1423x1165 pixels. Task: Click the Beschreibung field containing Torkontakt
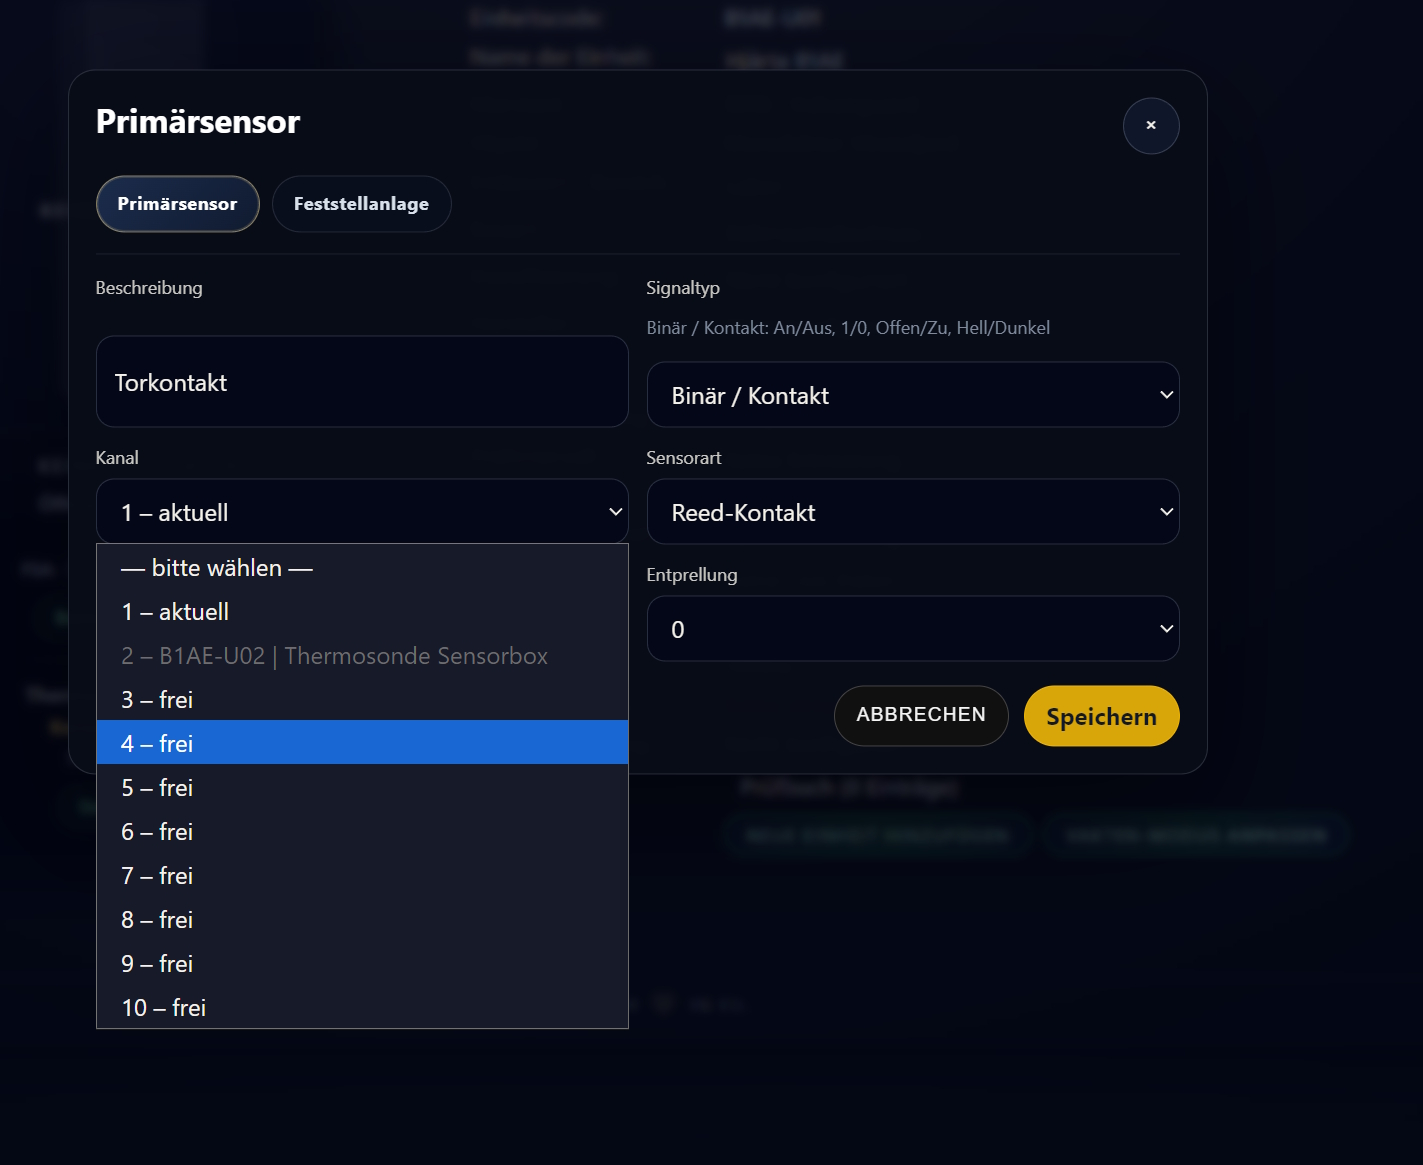pos(362,382)
